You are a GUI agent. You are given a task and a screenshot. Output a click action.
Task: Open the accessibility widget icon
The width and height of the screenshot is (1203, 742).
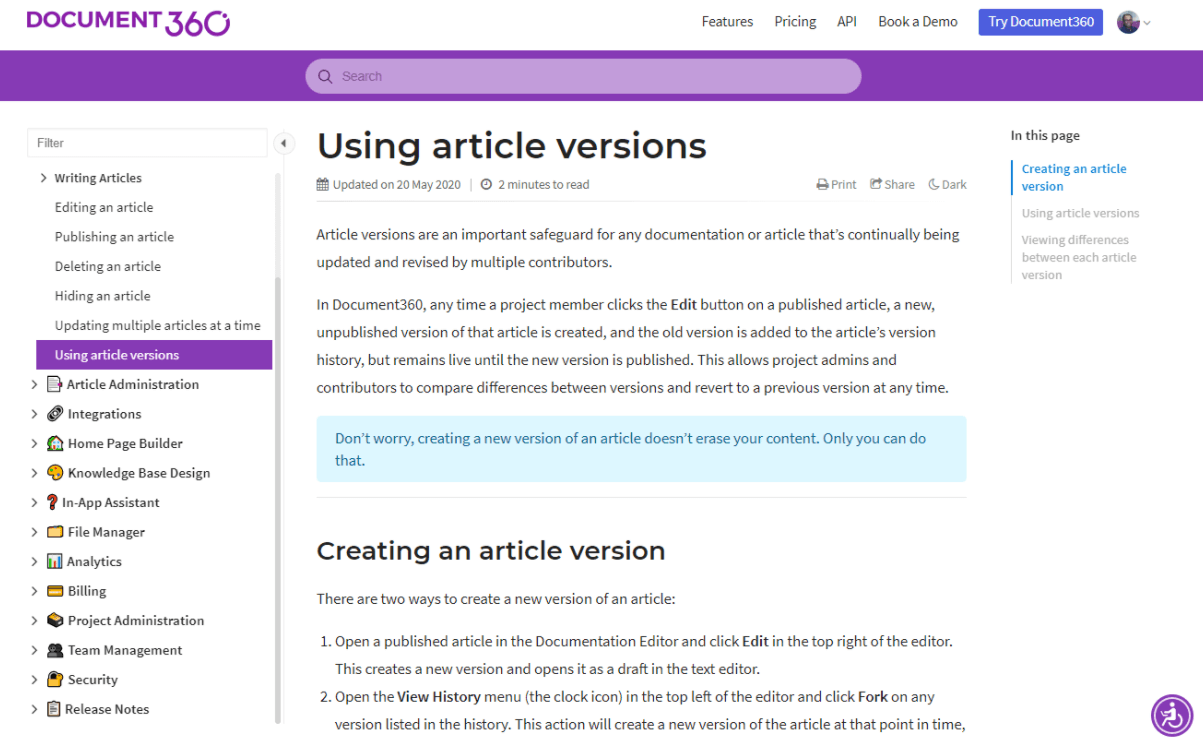(1172, 715)
